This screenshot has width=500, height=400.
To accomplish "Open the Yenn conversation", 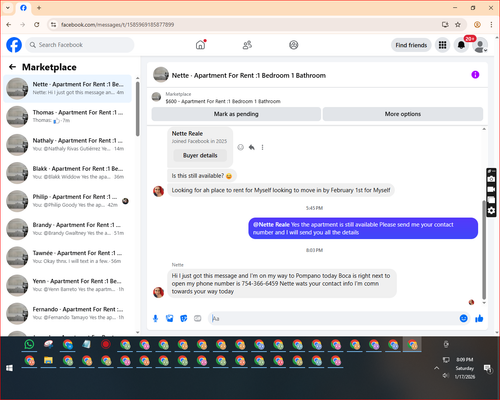I will [68, 285].
